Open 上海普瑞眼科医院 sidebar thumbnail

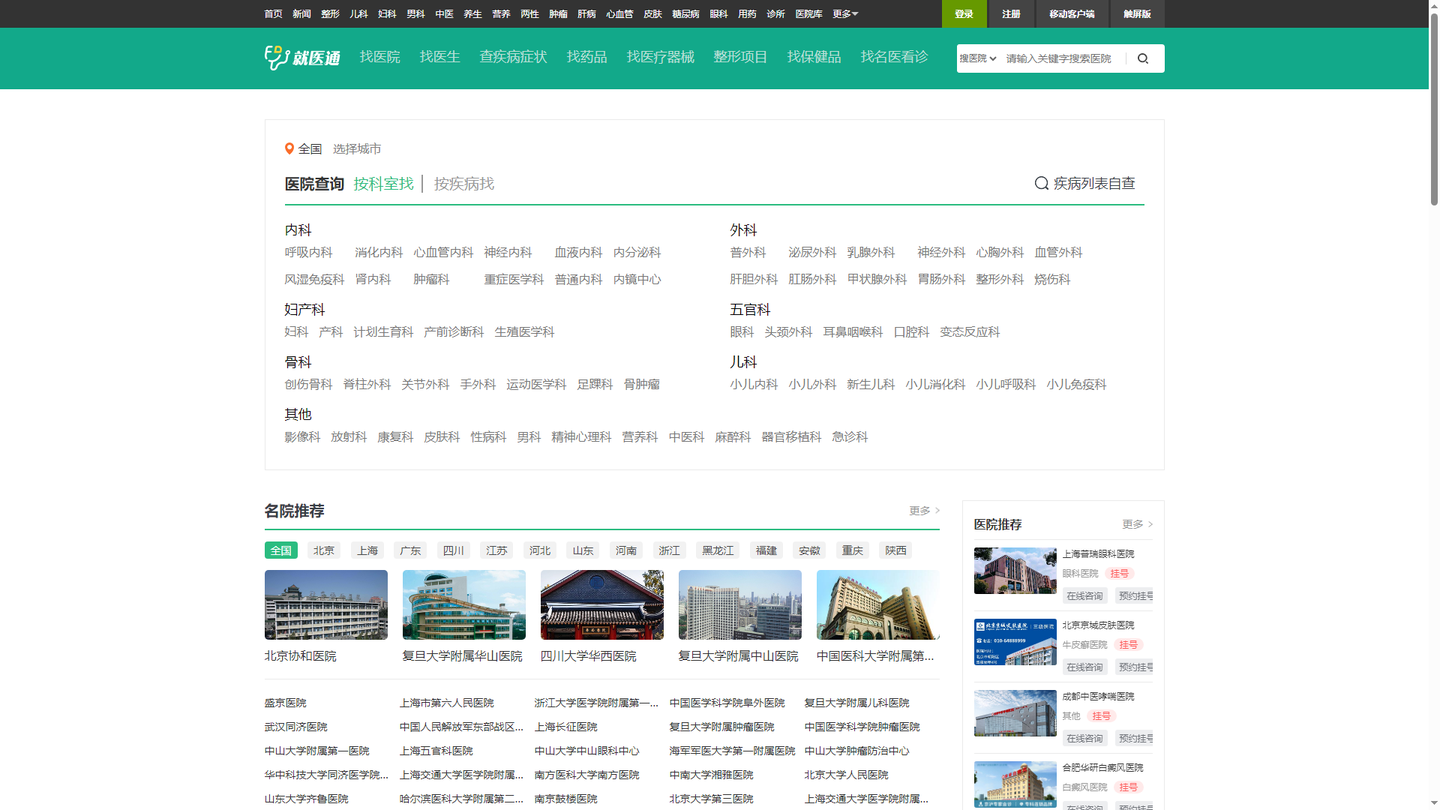coord(1015,571)
